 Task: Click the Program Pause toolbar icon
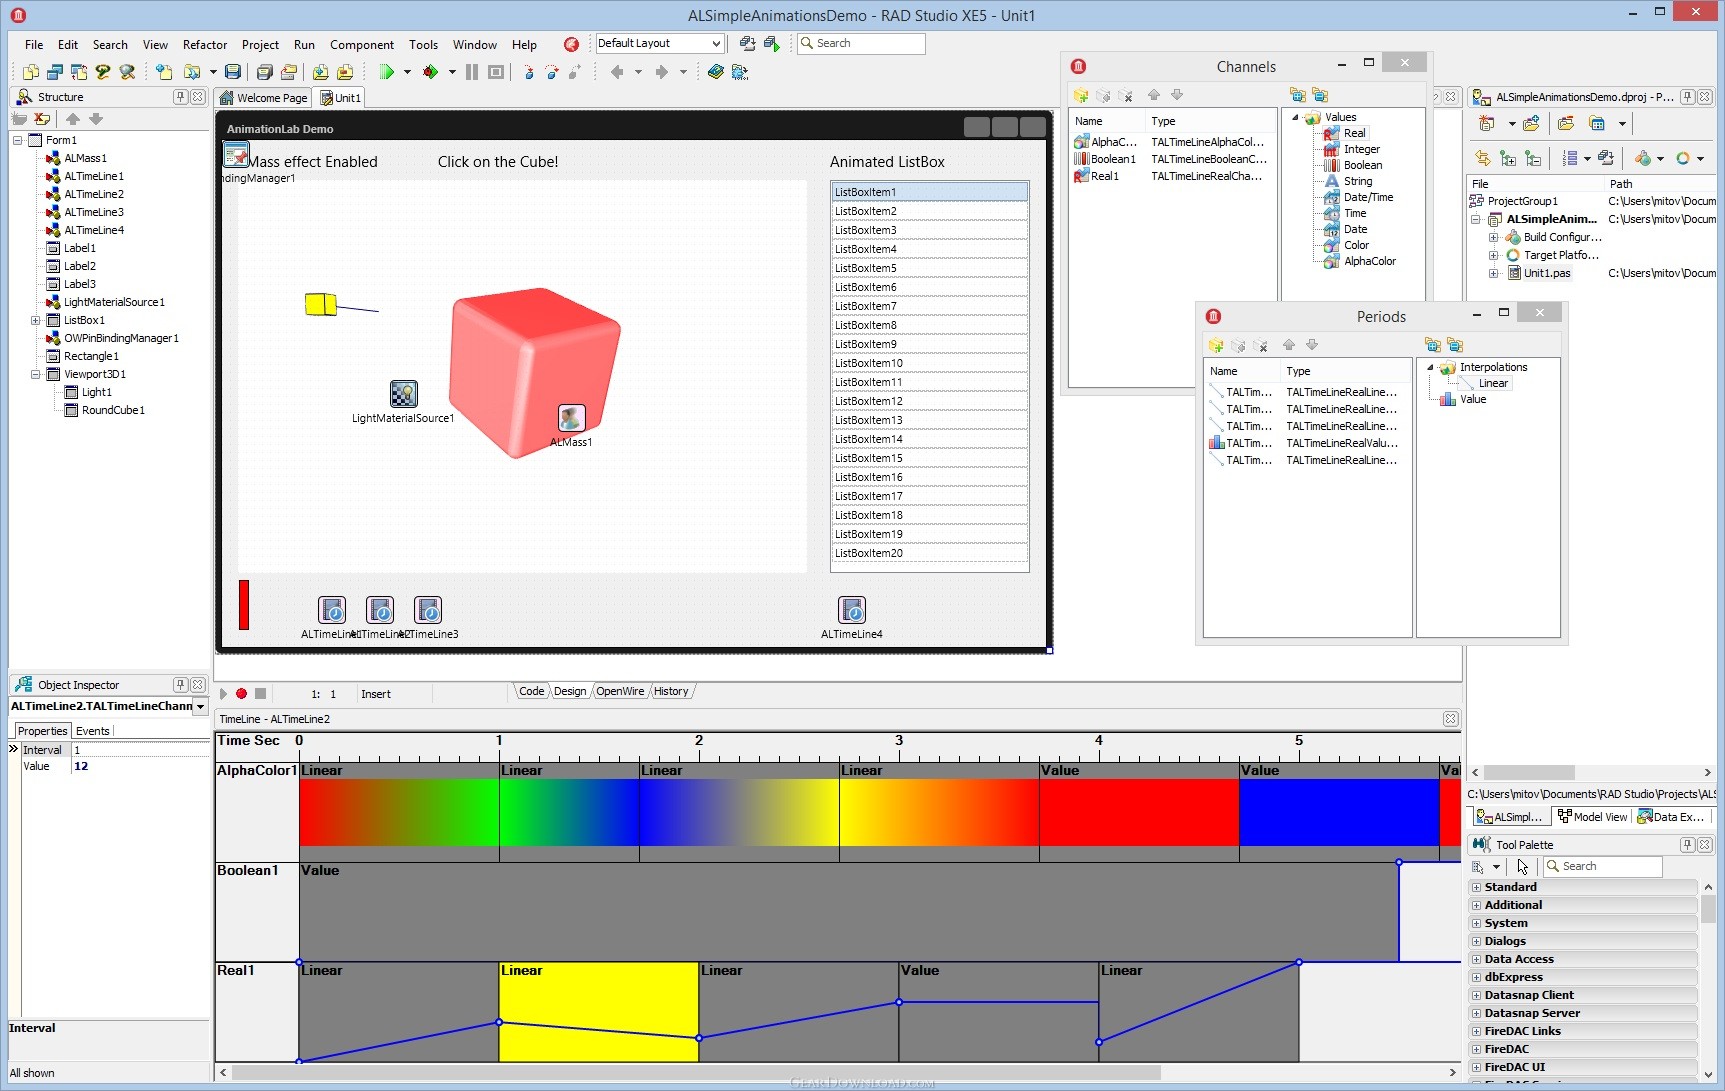click(472, 72)
